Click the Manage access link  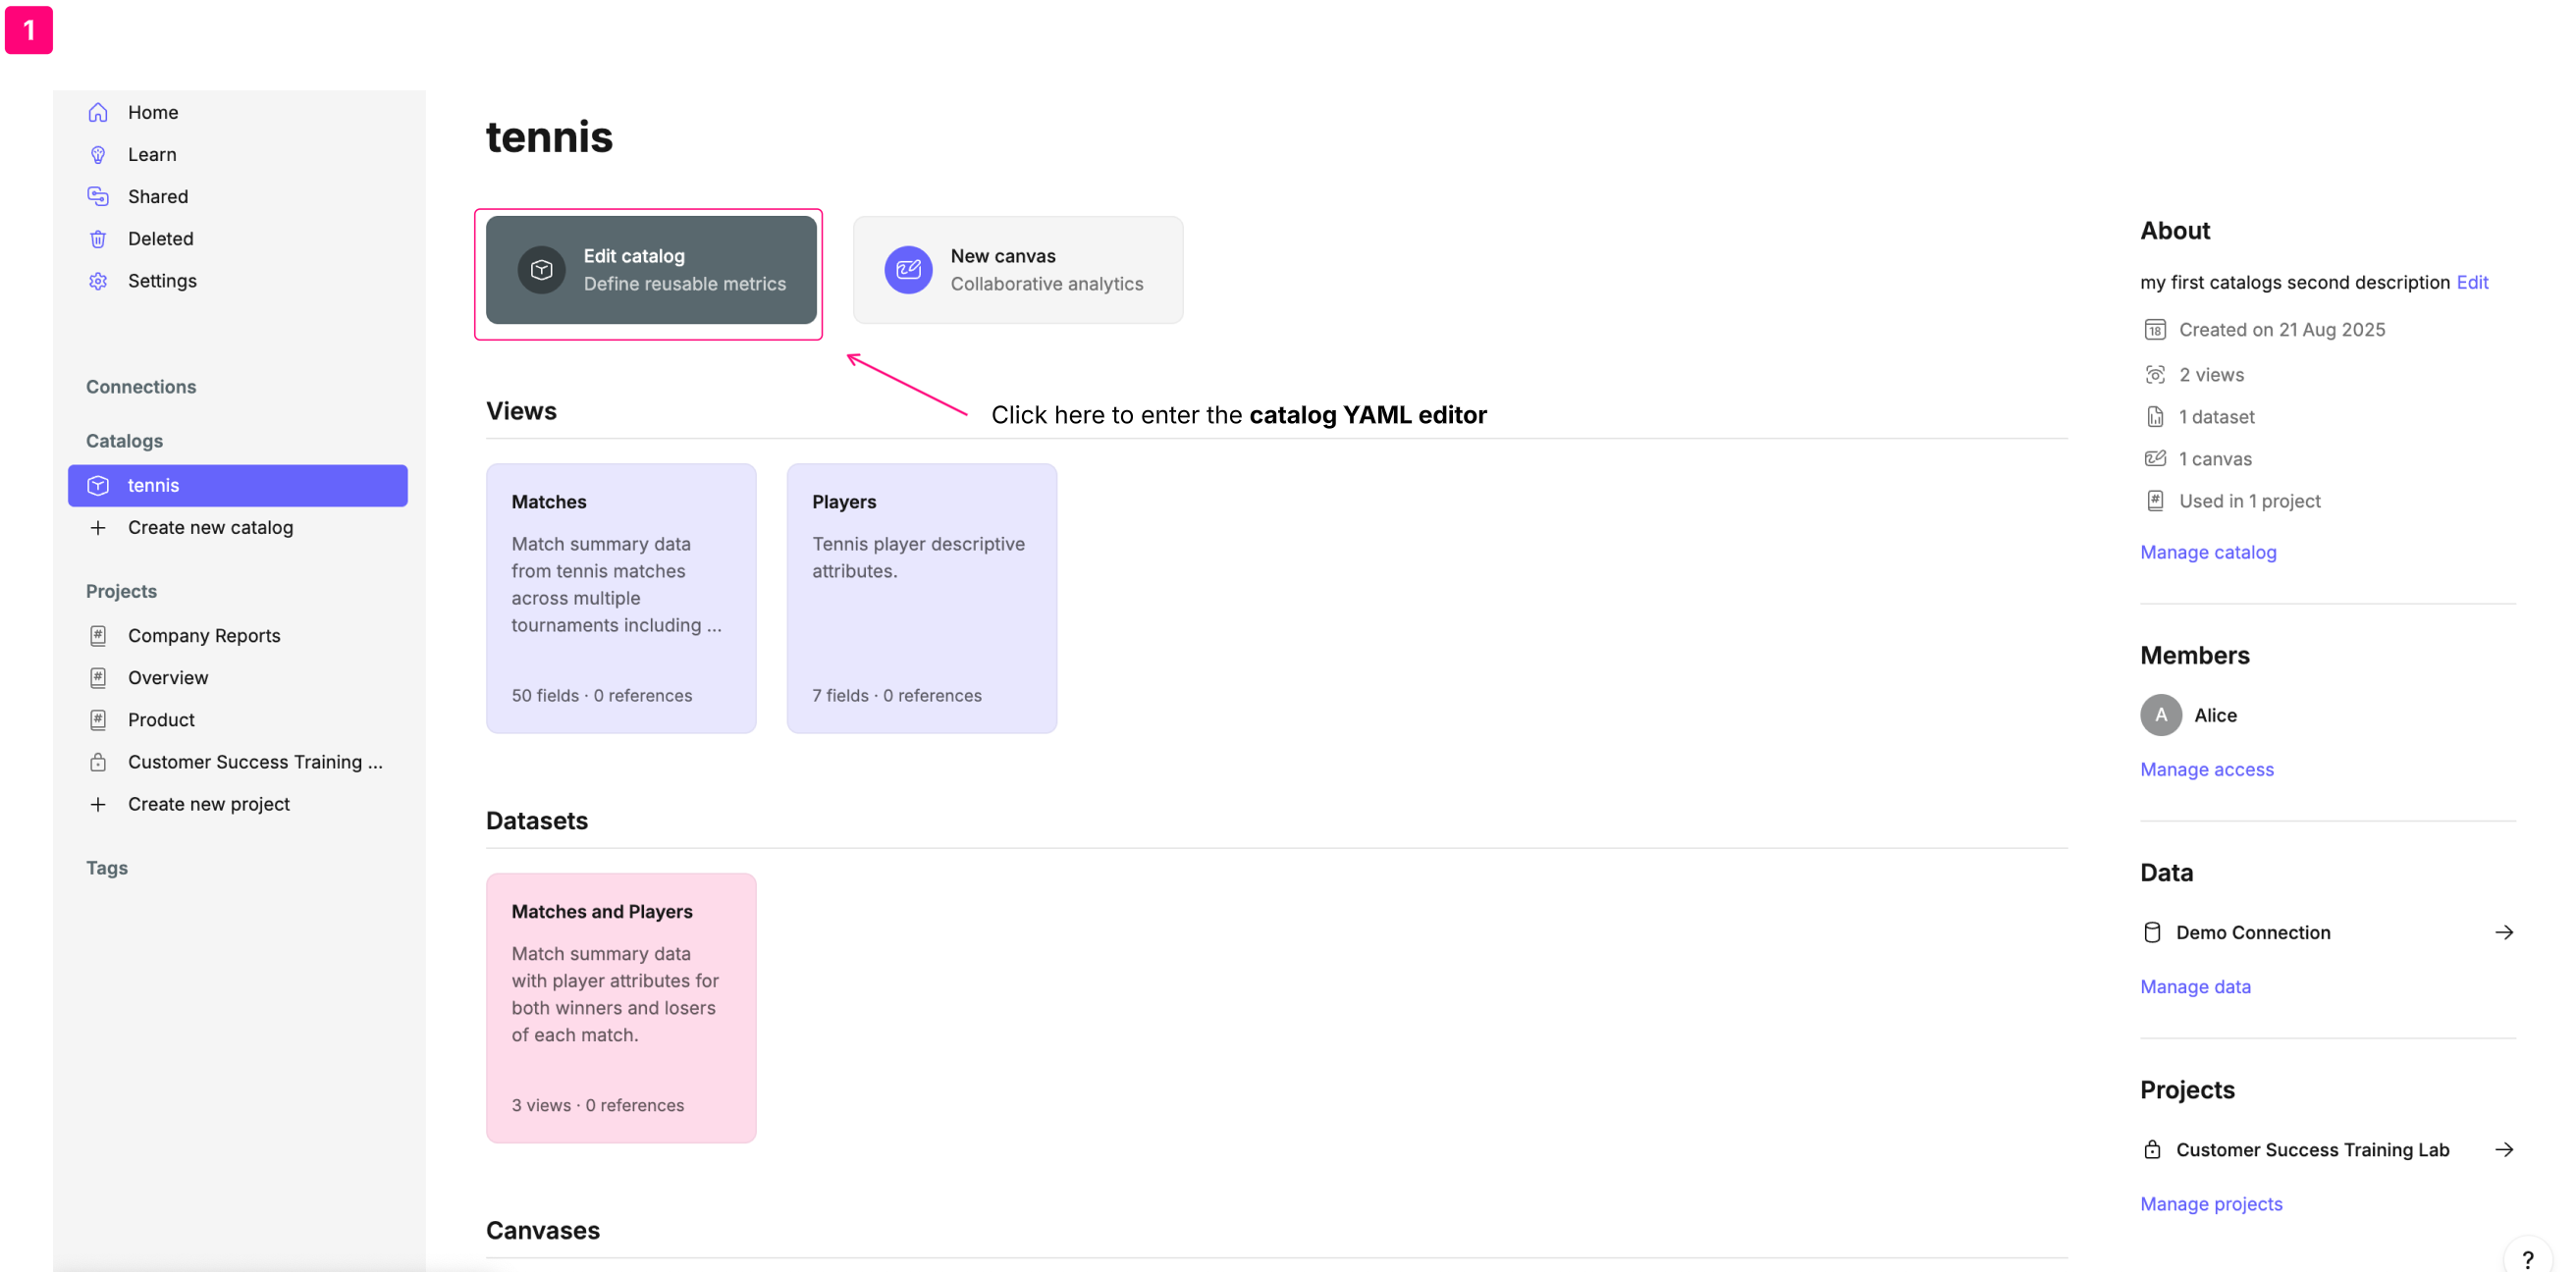2206,769
